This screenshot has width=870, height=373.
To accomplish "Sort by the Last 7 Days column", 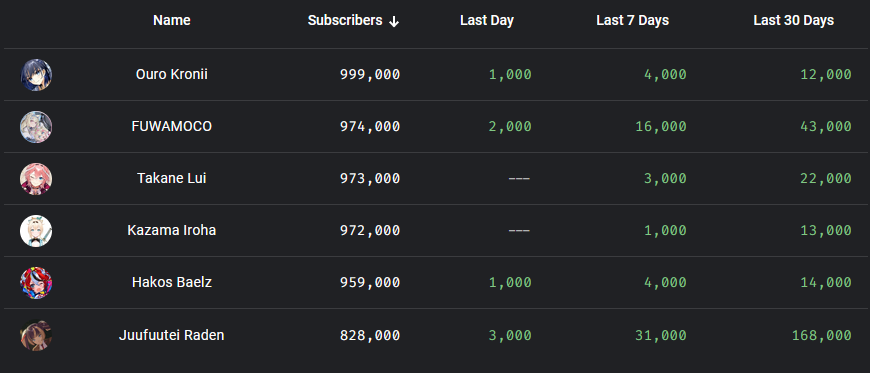I will coord(633,21).
